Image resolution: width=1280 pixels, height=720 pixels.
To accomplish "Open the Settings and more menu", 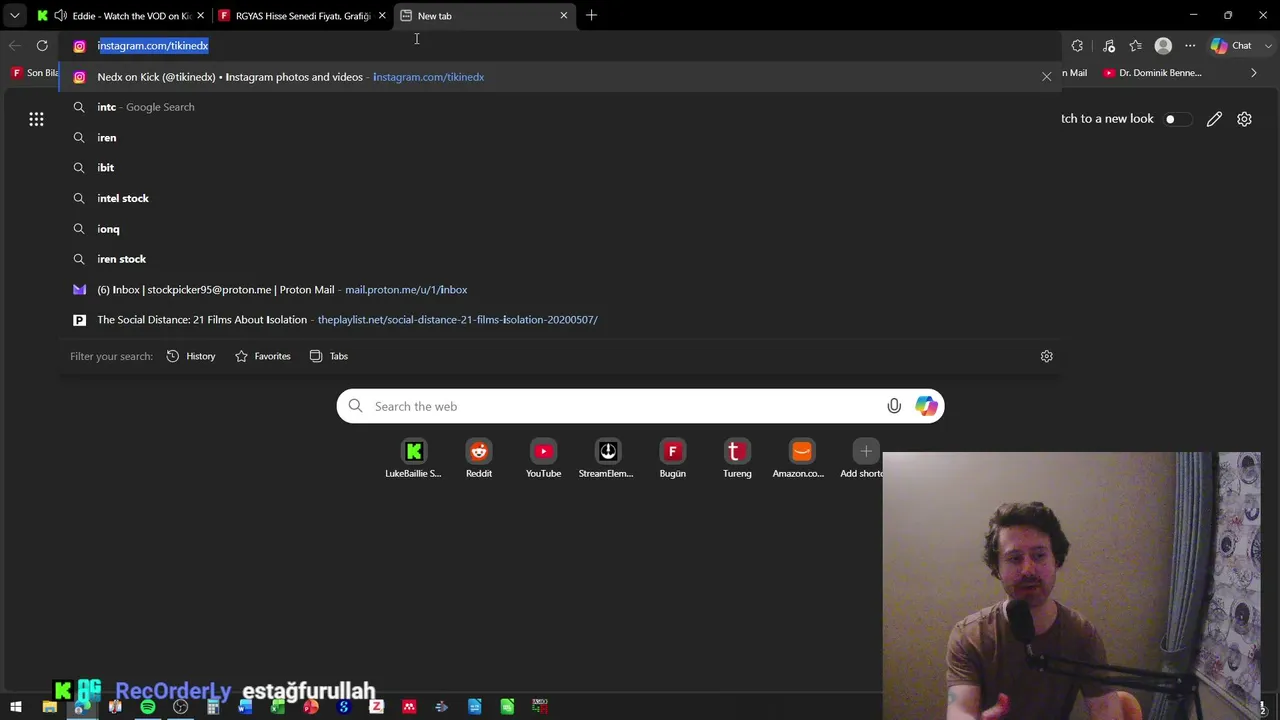I will 1190,46.
